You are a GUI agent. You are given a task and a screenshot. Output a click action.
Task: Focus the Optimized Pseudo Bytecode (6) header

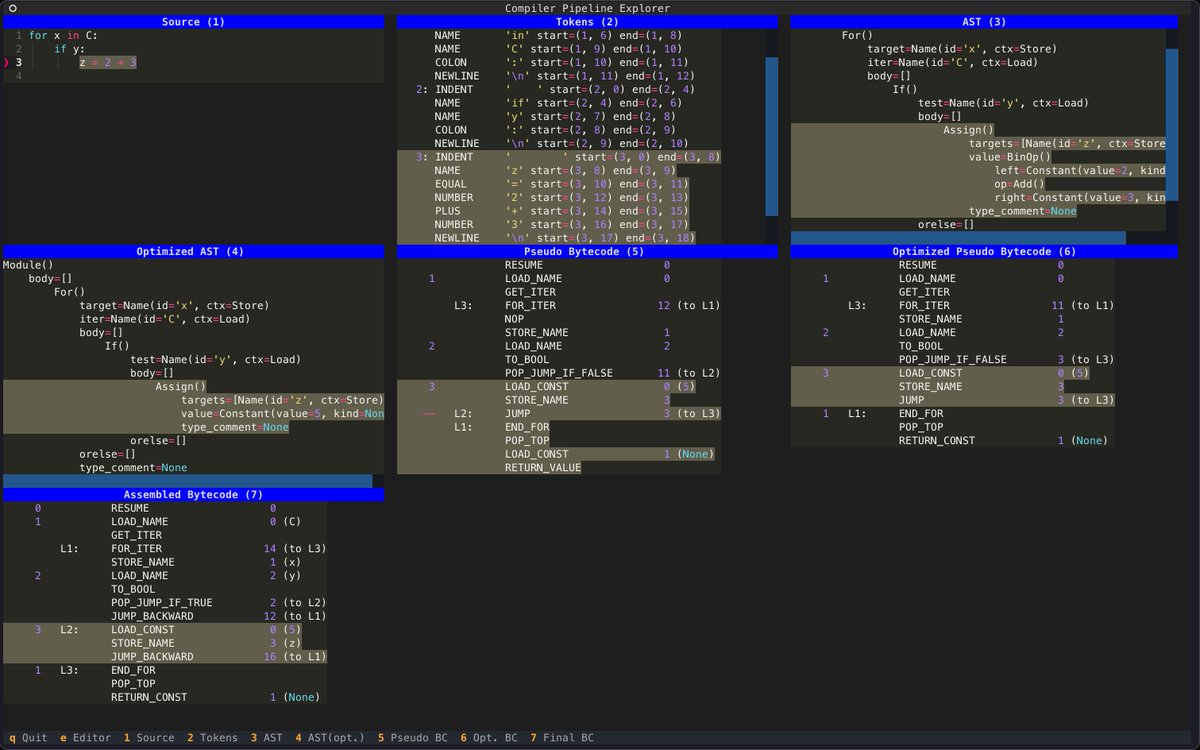point(984,252)
